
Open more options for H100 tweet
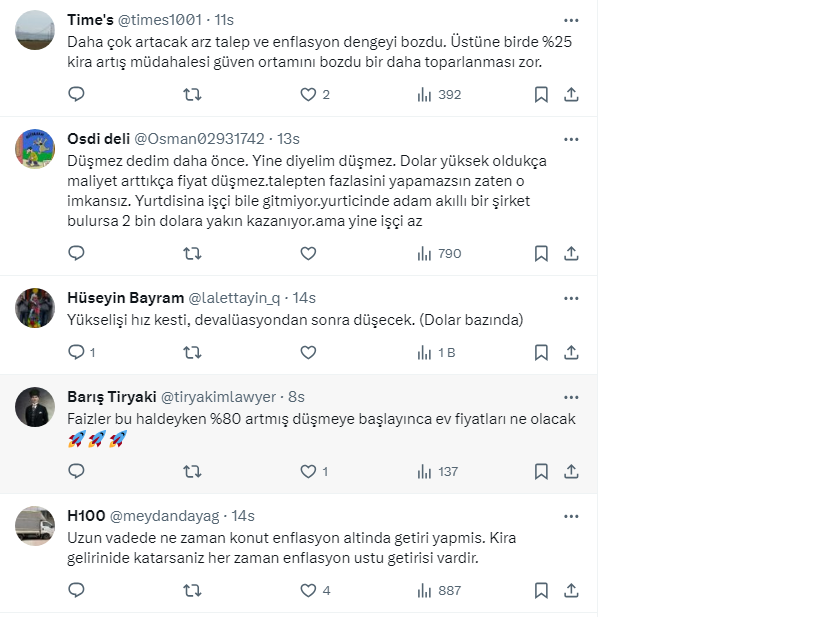pos(571,516)
